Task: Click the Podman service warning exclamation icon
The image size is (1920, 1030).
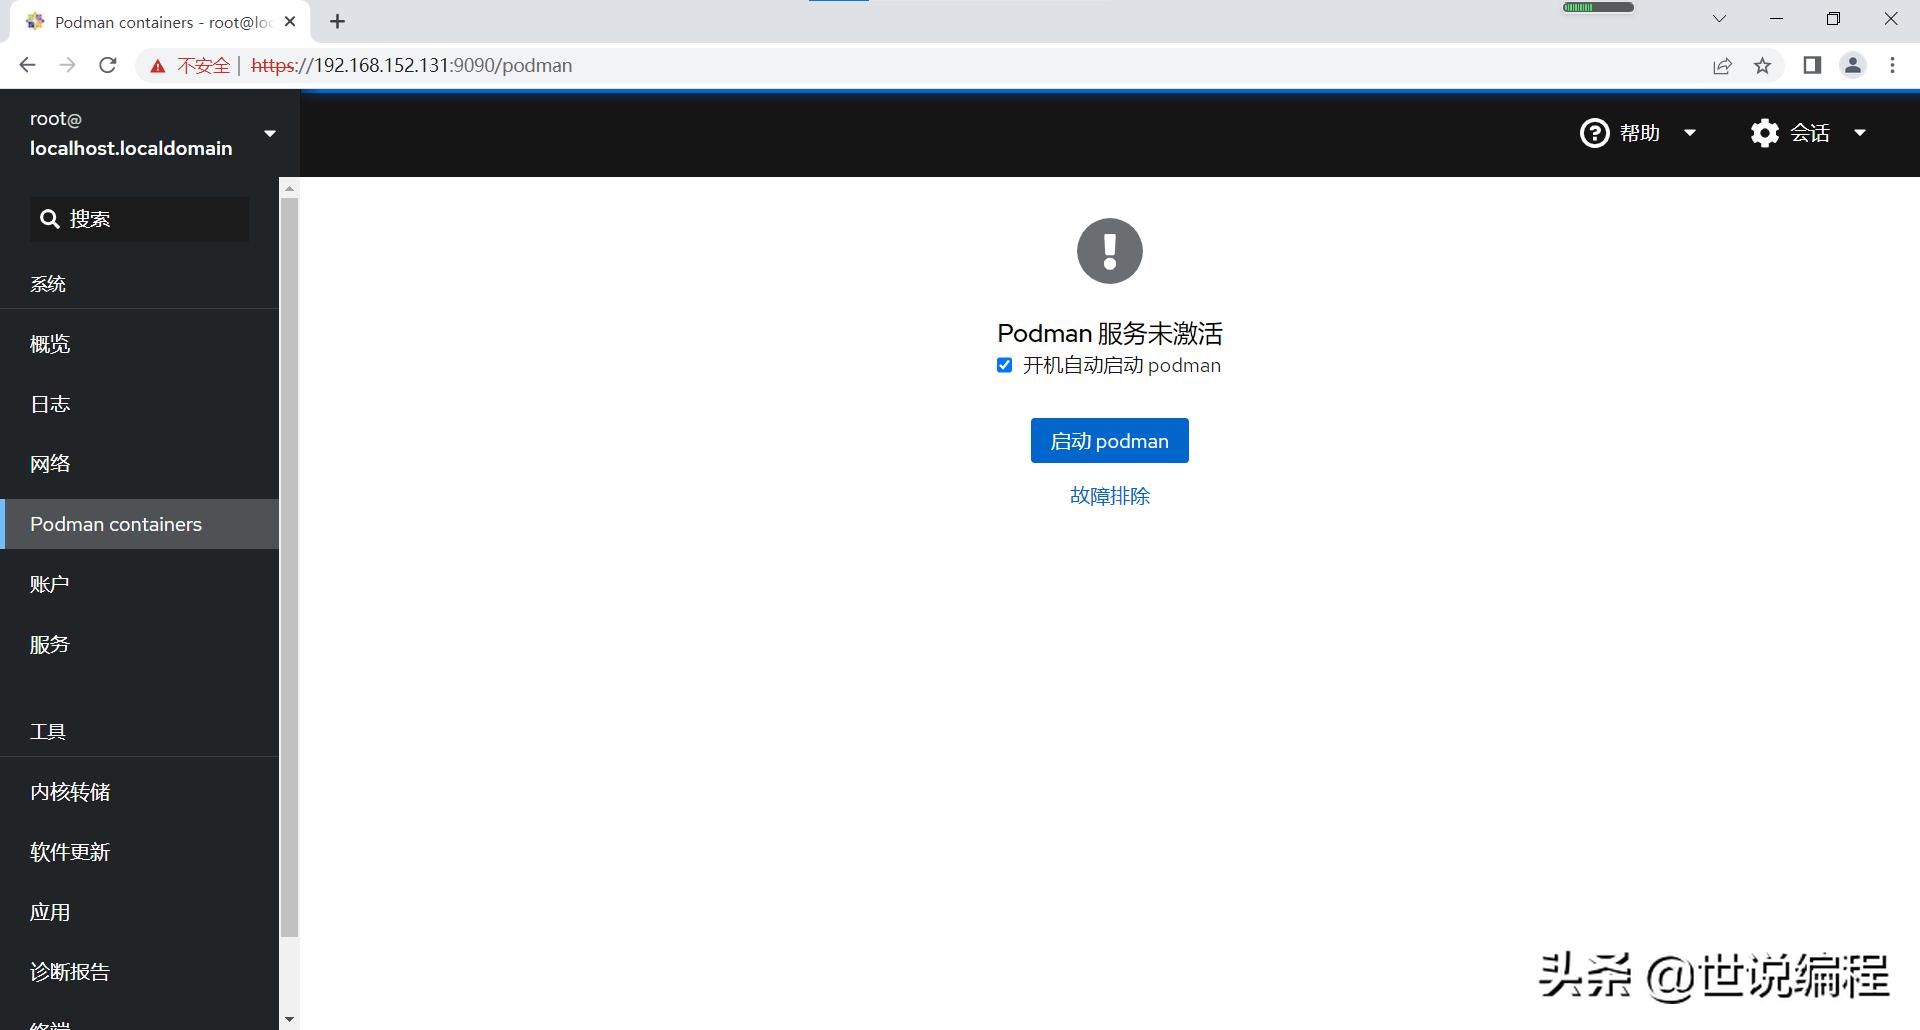Action: (x=1109, y=251)
